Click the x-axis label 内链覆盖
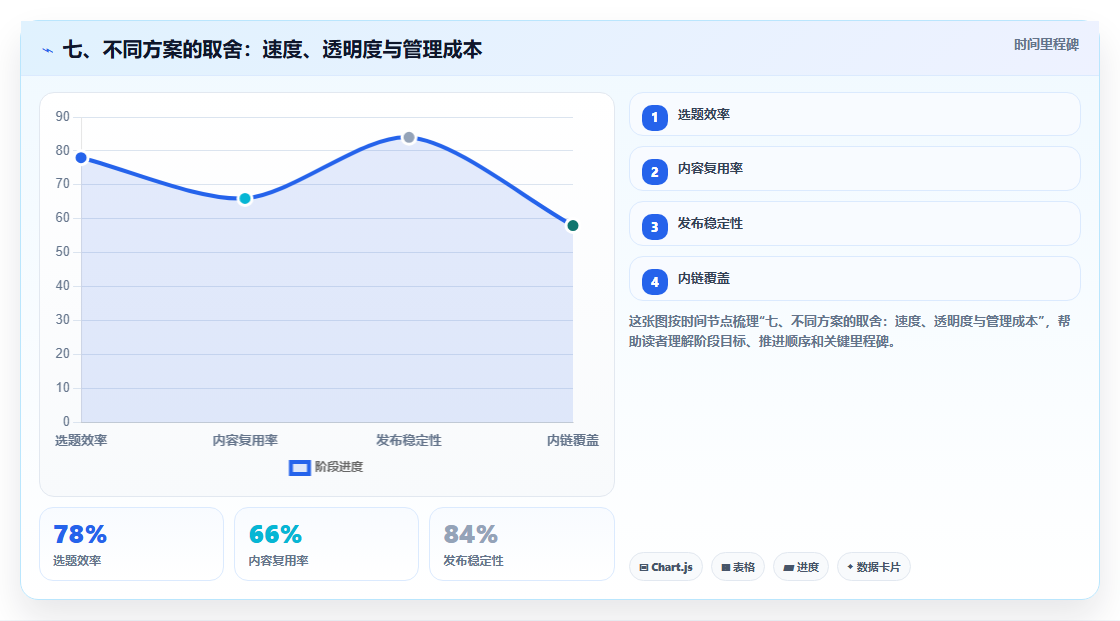 573,440
